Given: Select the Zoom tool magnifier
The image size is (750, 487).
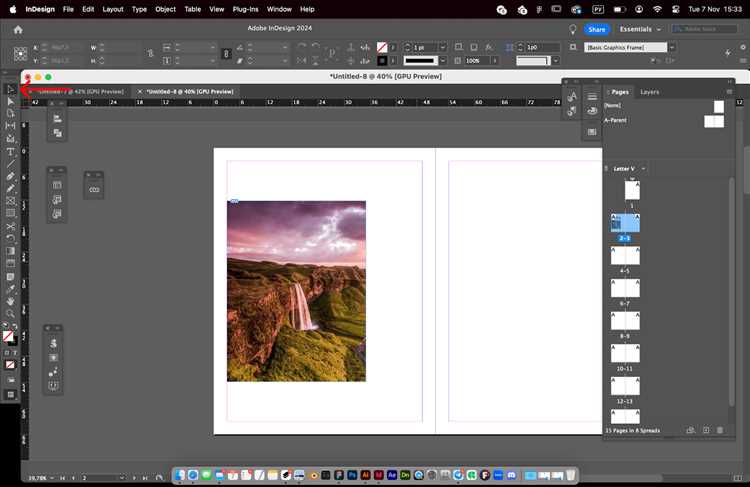Looking at the screenshot, I should click(x=10, y=313).
